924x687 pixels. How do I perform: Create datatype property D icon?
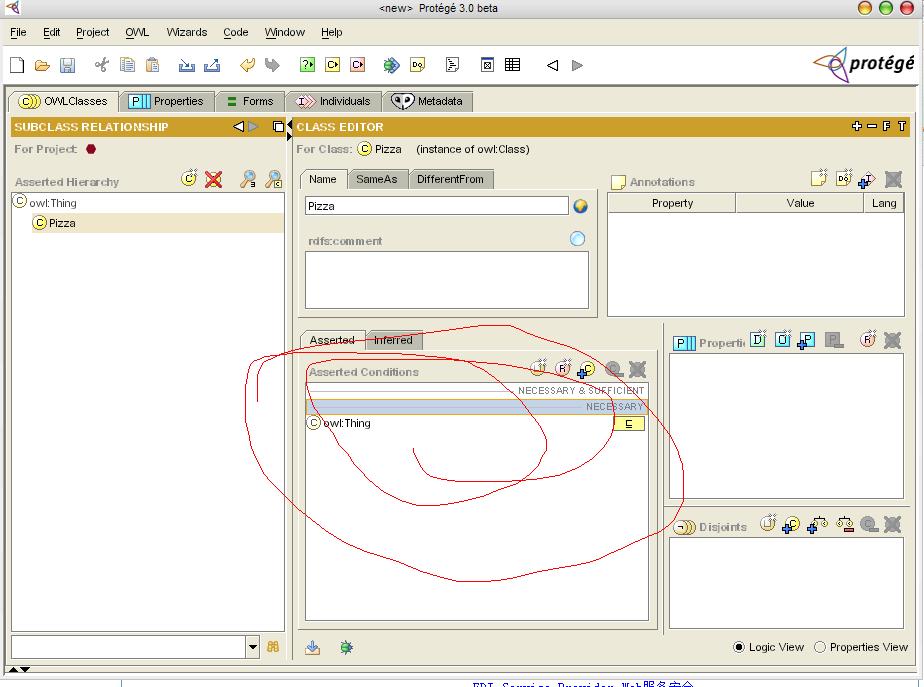(x=758, y=339)
